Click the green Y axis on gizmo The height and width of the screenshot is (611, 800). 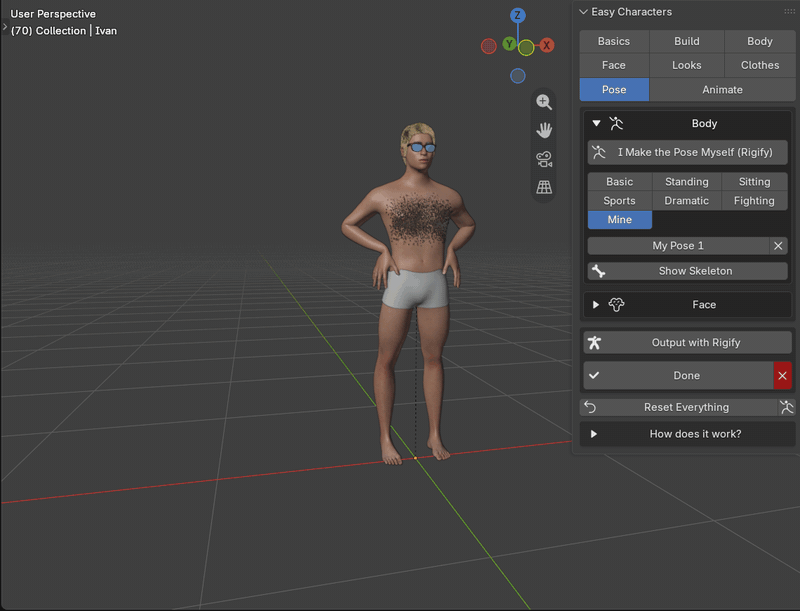(509, 44)
